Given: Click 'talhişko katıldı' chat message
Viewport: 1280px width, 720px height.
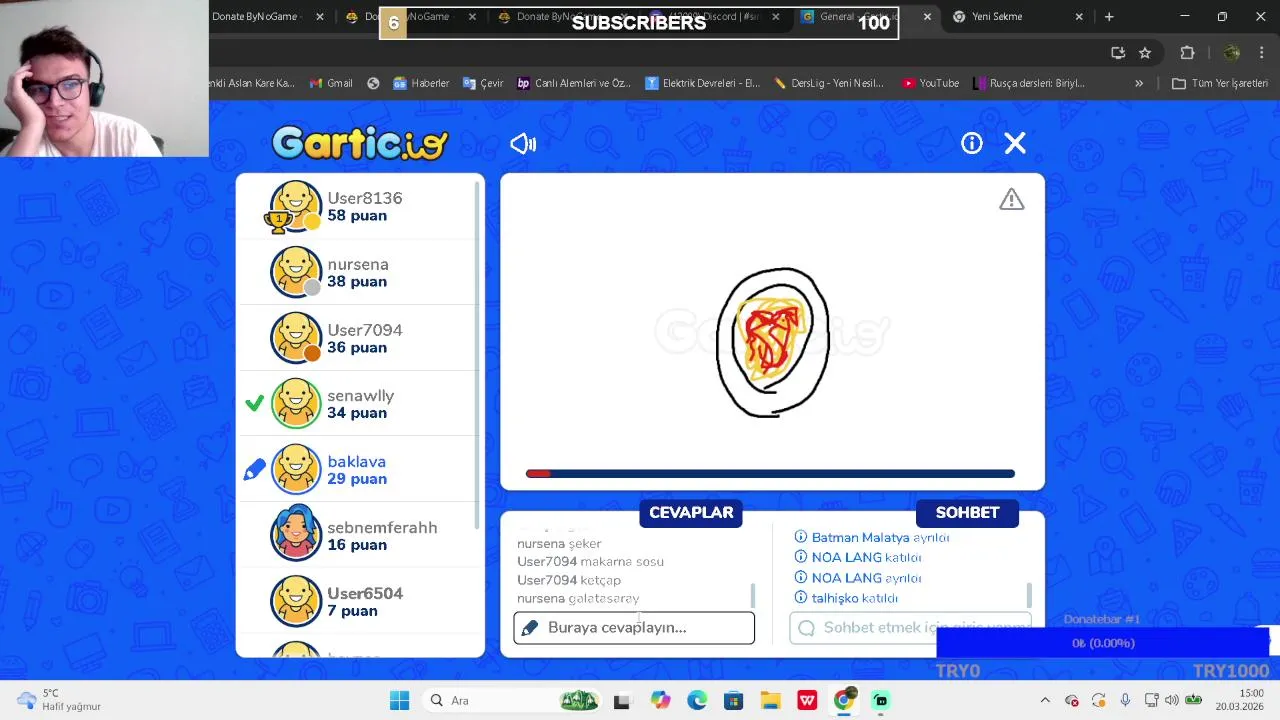Looking at the screenshot, I should (846, 598).
